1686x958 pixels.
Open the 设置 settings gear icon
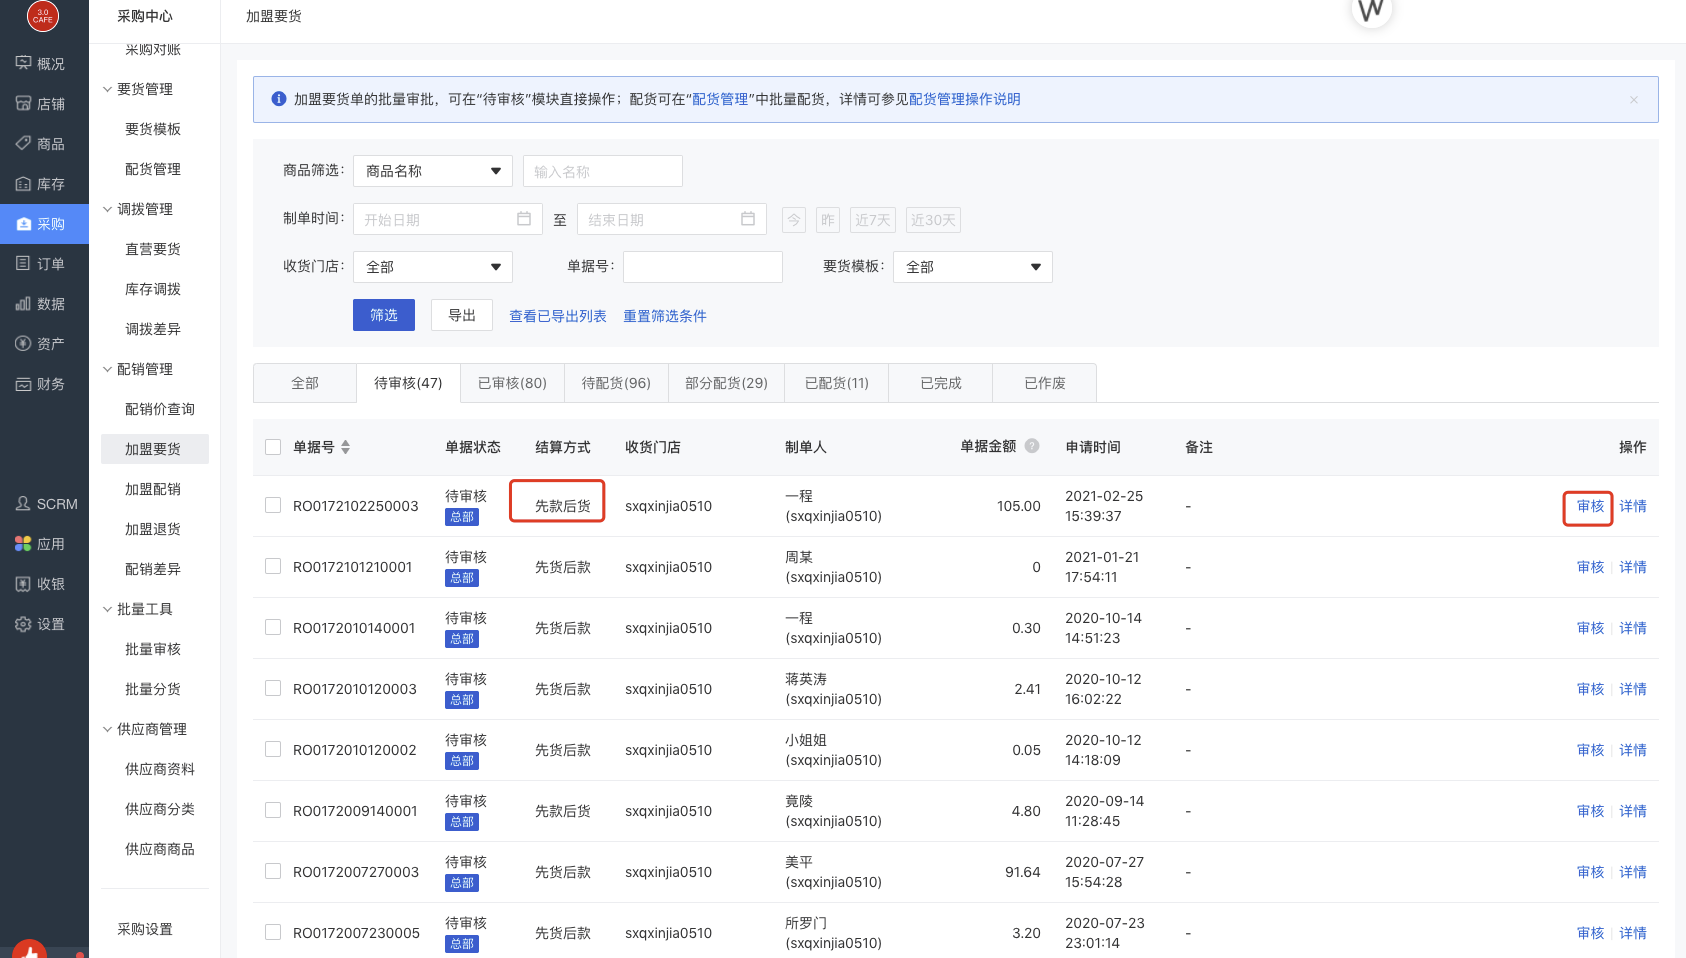click(x=24, y=623)
